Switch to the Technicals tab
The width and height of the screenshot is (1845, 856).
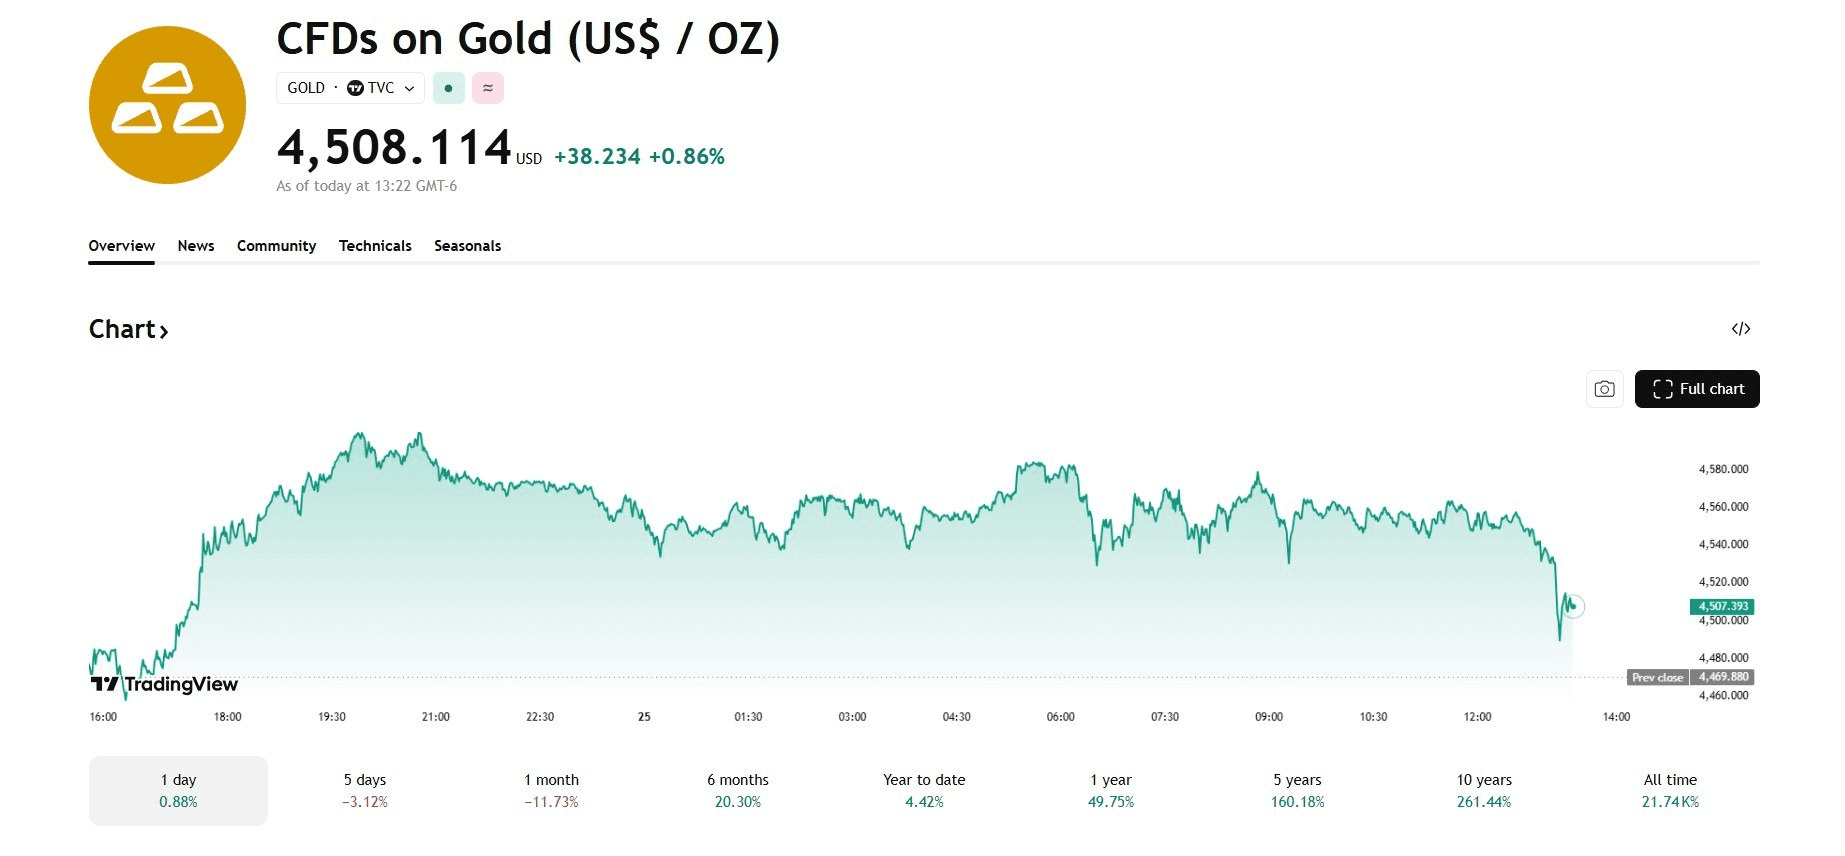(375, 246)
